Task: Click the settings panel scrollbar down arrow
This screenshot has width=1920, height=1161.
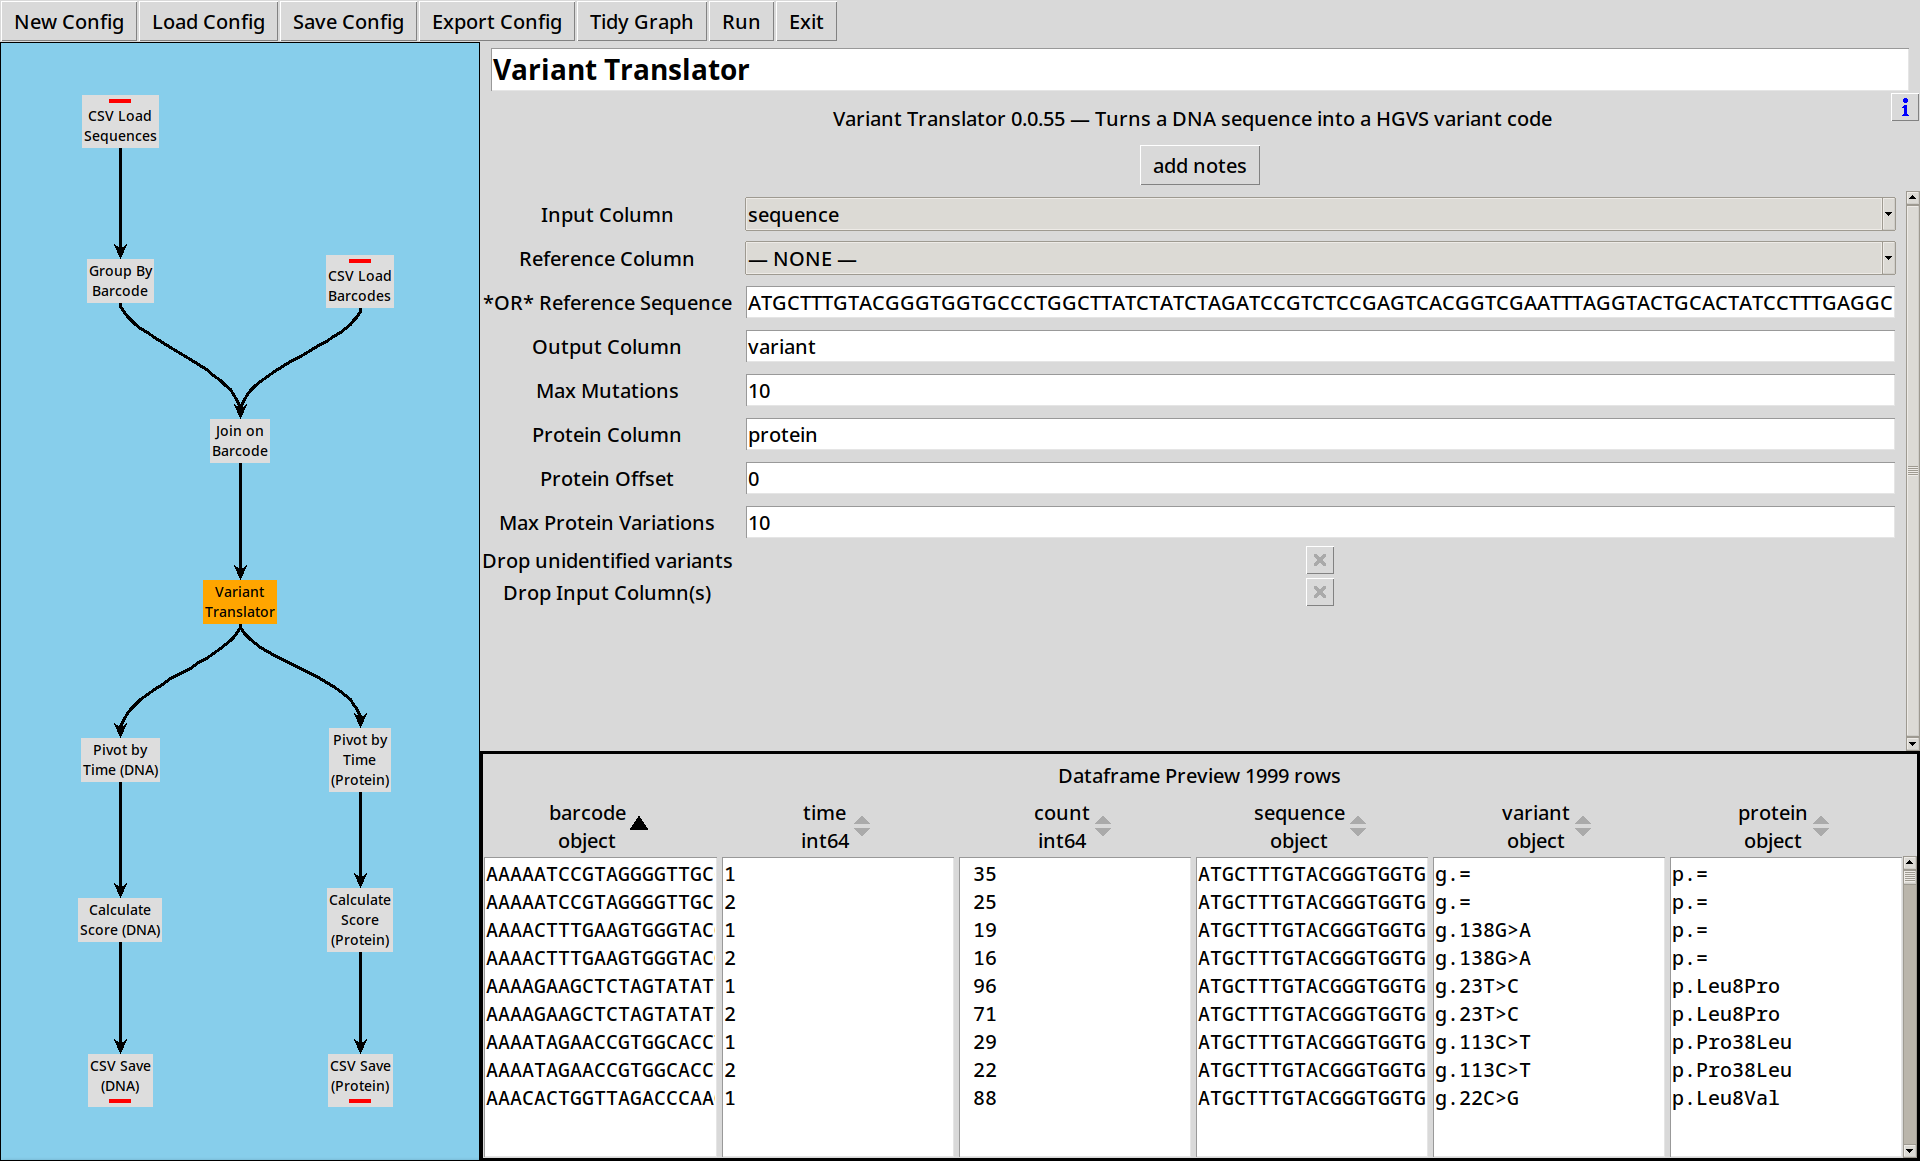Action: pos(1912,743)
